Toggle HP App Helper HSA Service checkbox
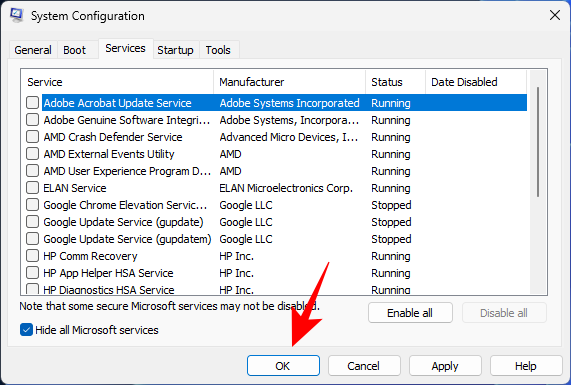 (32, 273)
